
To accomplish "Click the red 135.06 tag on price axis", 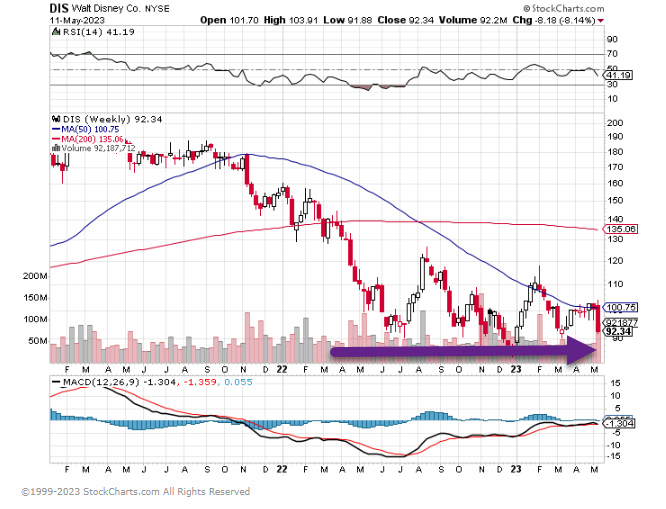I will (621, 229).
